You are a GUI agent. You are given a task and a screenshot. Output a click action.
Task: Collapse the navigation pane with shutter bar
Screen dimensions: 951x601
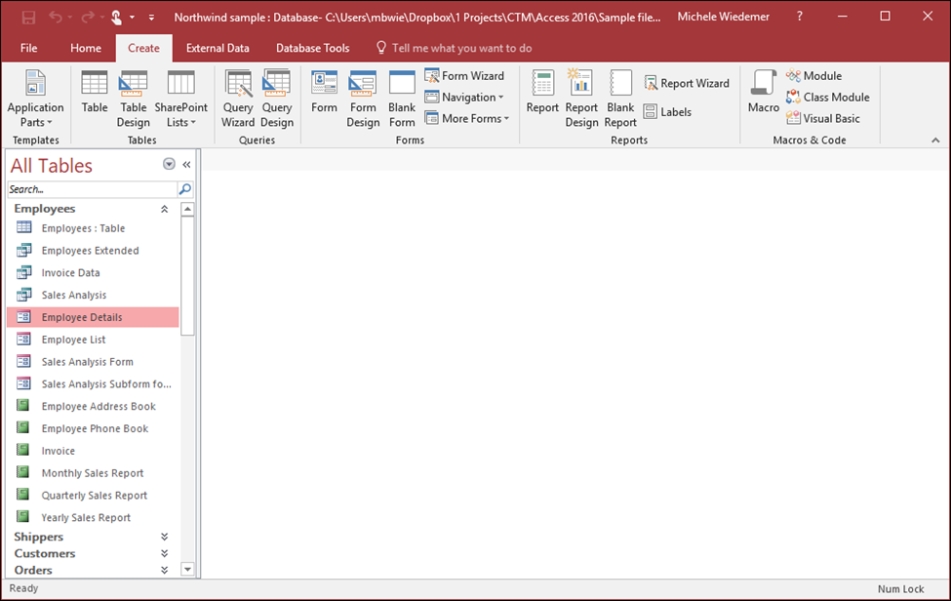(186, 164)
